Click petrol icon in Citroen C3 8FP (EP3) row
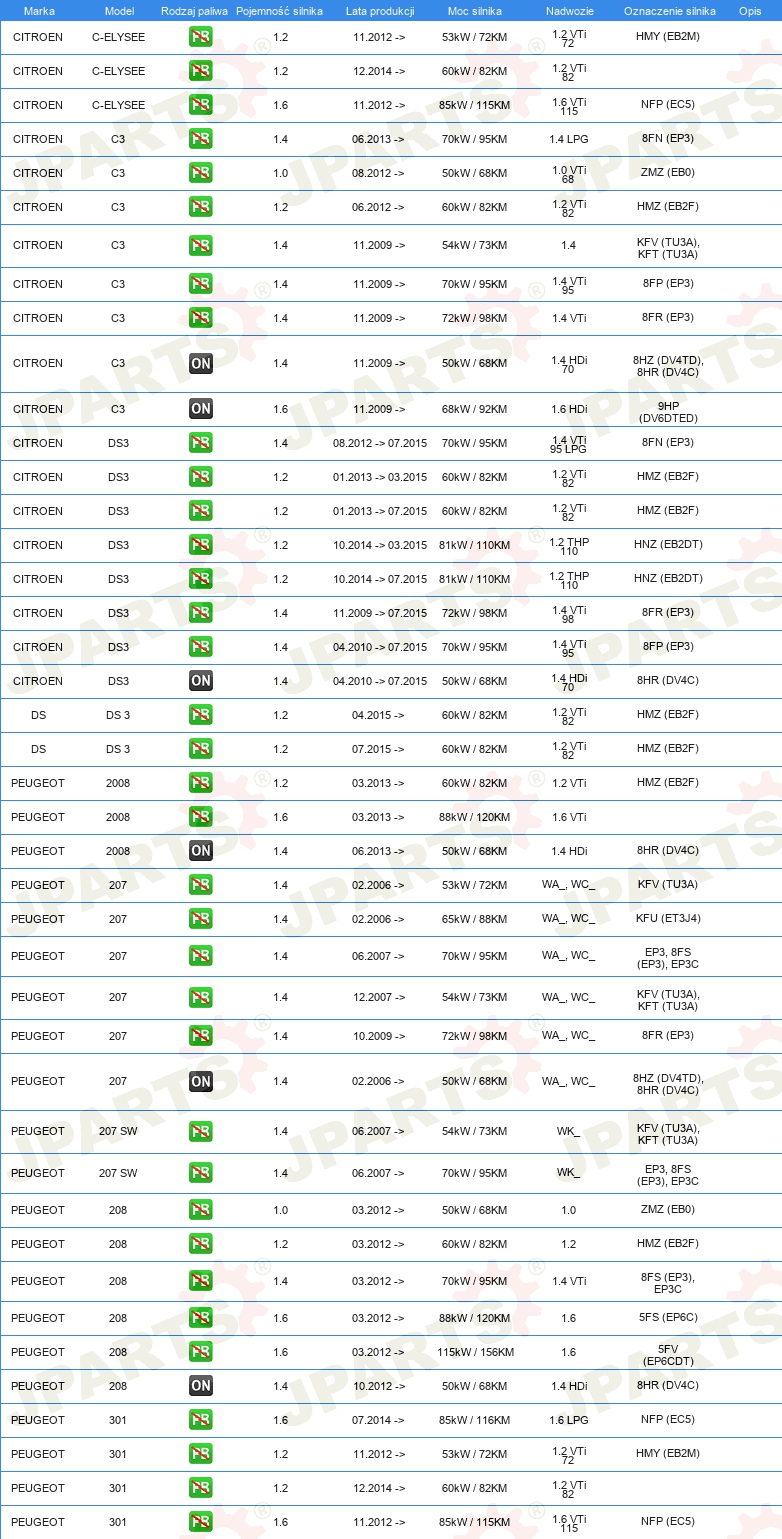 200,284
